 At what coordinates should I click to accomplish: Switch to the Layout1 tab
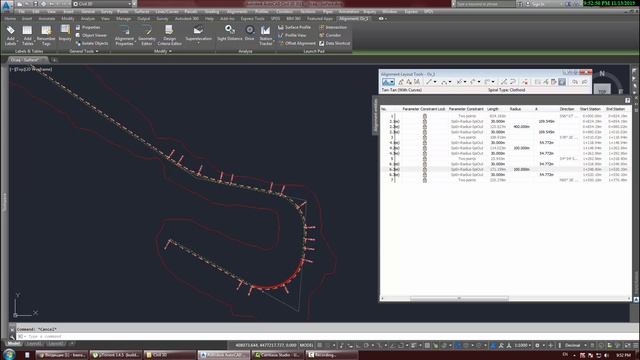click(x=34, y=344)
